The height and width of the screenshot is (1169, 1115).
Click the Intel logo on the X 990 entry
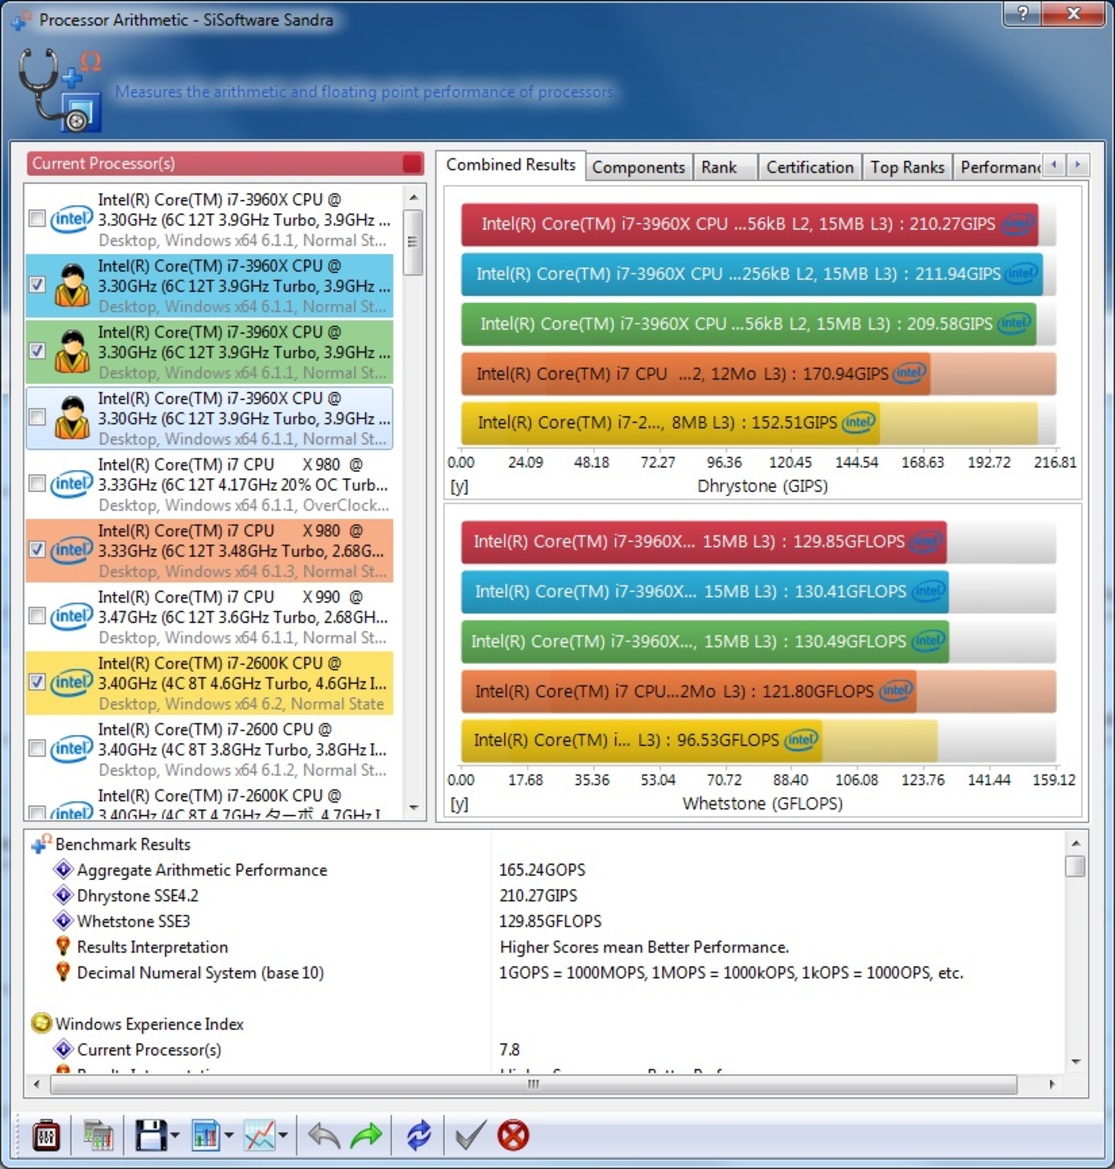point(72,617)
